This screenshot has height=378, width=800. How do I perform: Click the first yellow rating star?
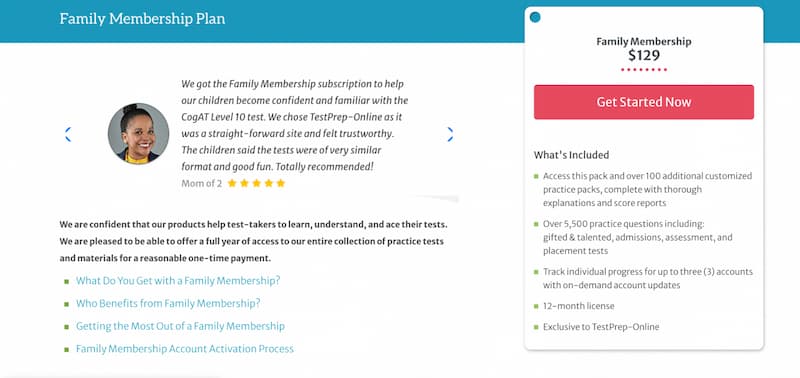click(232, 183)
